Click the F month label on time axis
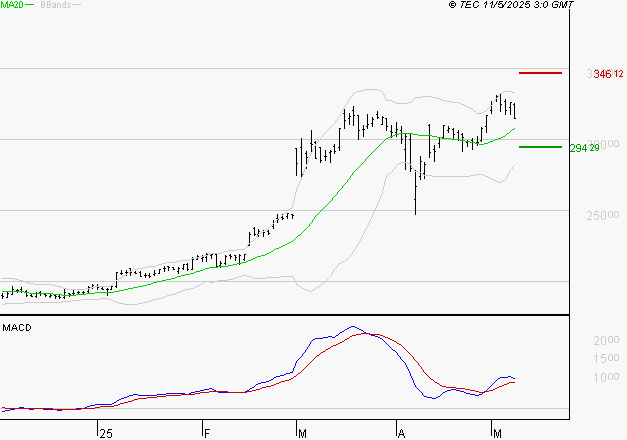 point(207,434)
